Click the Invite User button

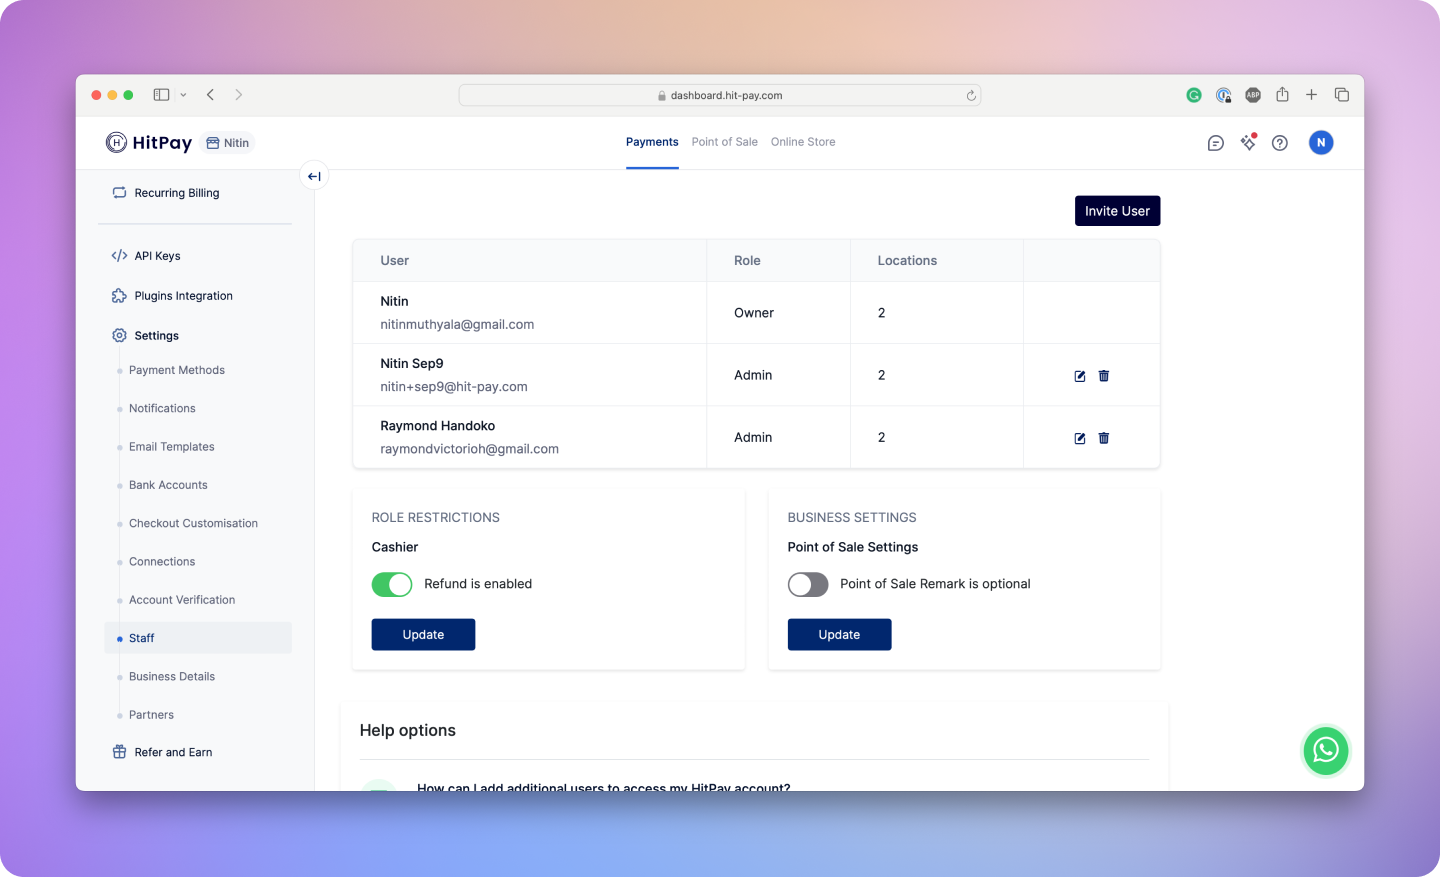click(1117, 211)
